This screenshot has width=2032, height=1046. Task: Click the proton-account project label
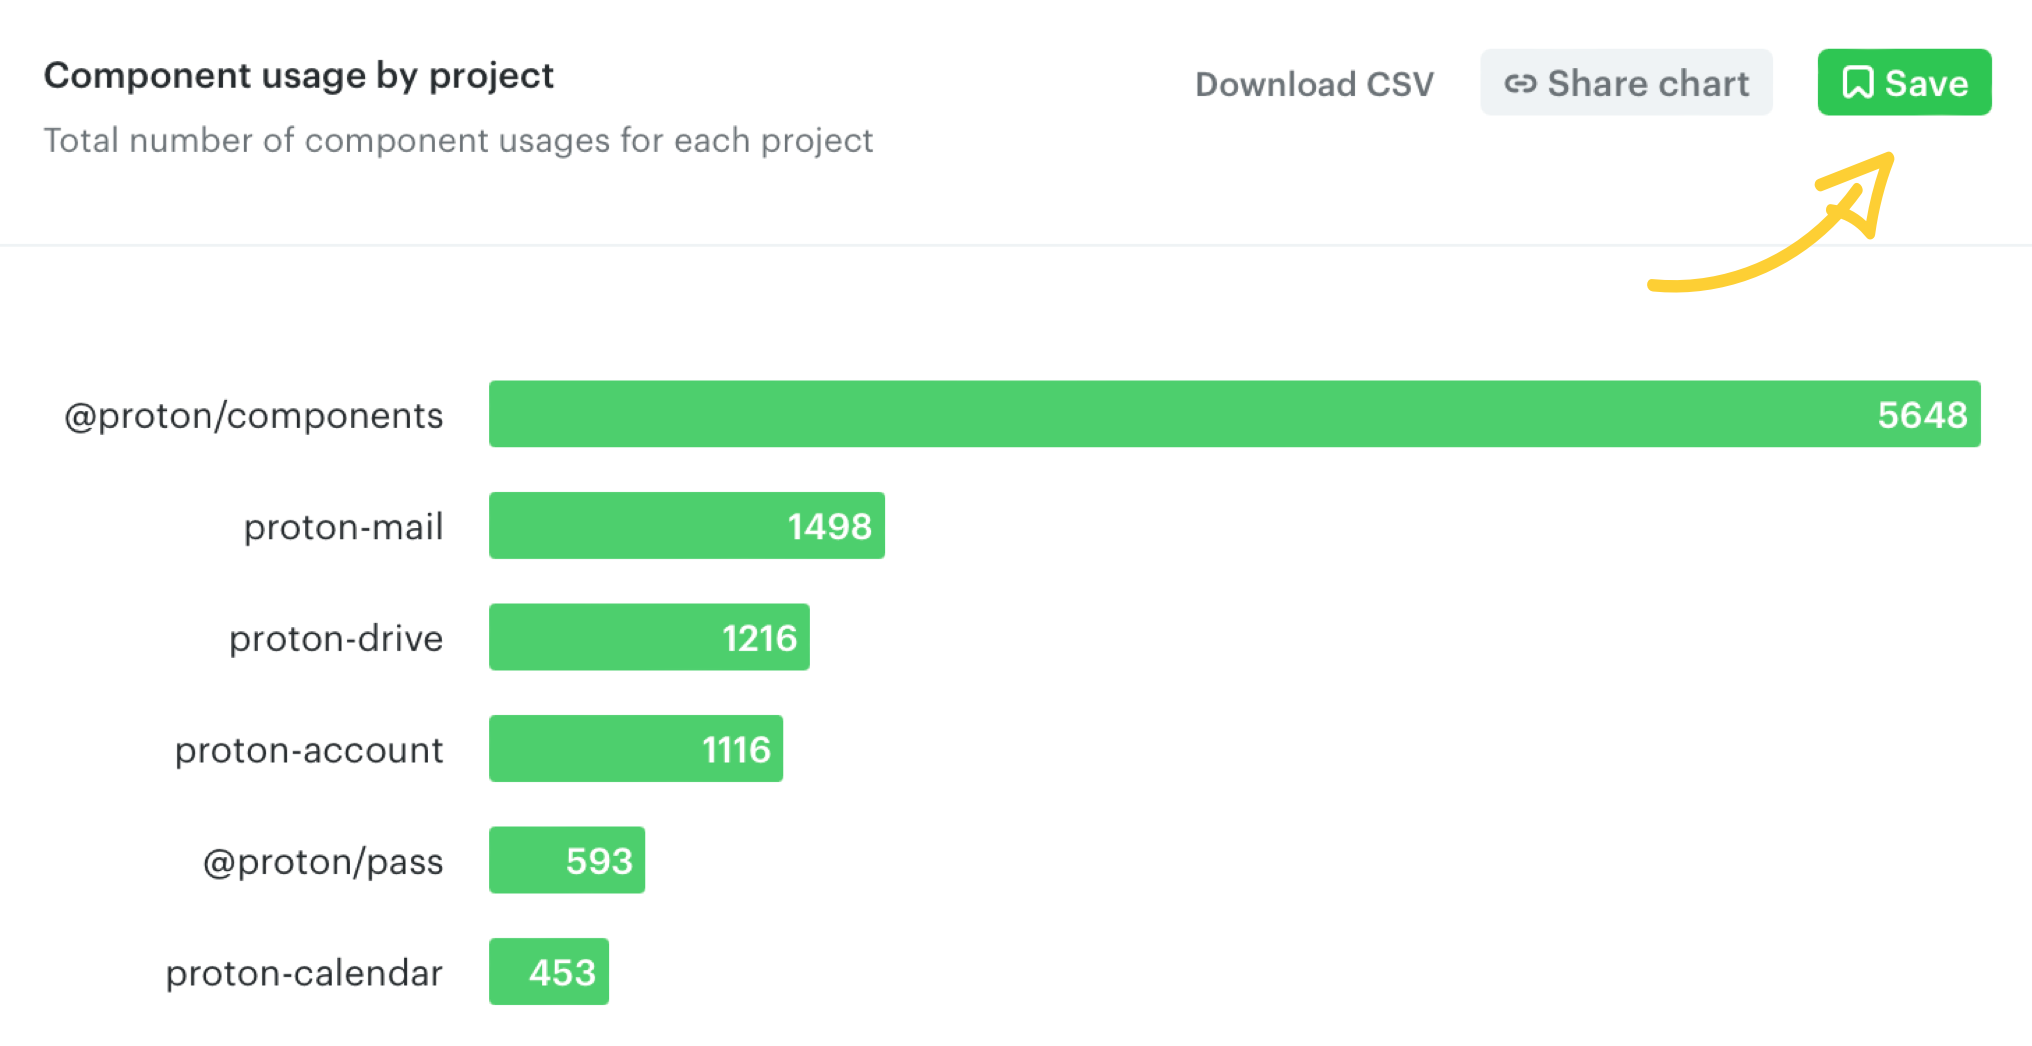click(x=309, y=750)
